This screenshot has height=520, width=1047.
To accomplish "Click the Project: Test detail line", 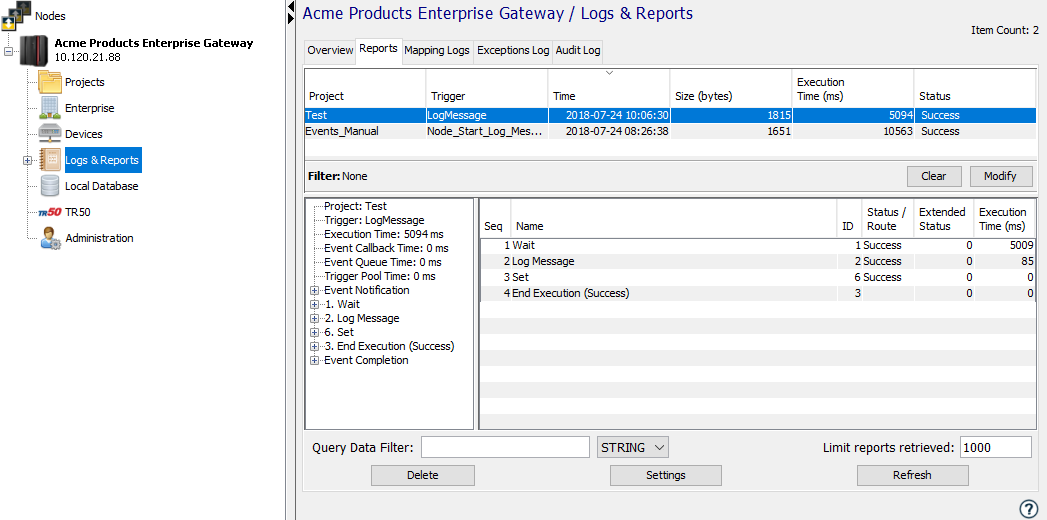I will click(x=355, y=206).
